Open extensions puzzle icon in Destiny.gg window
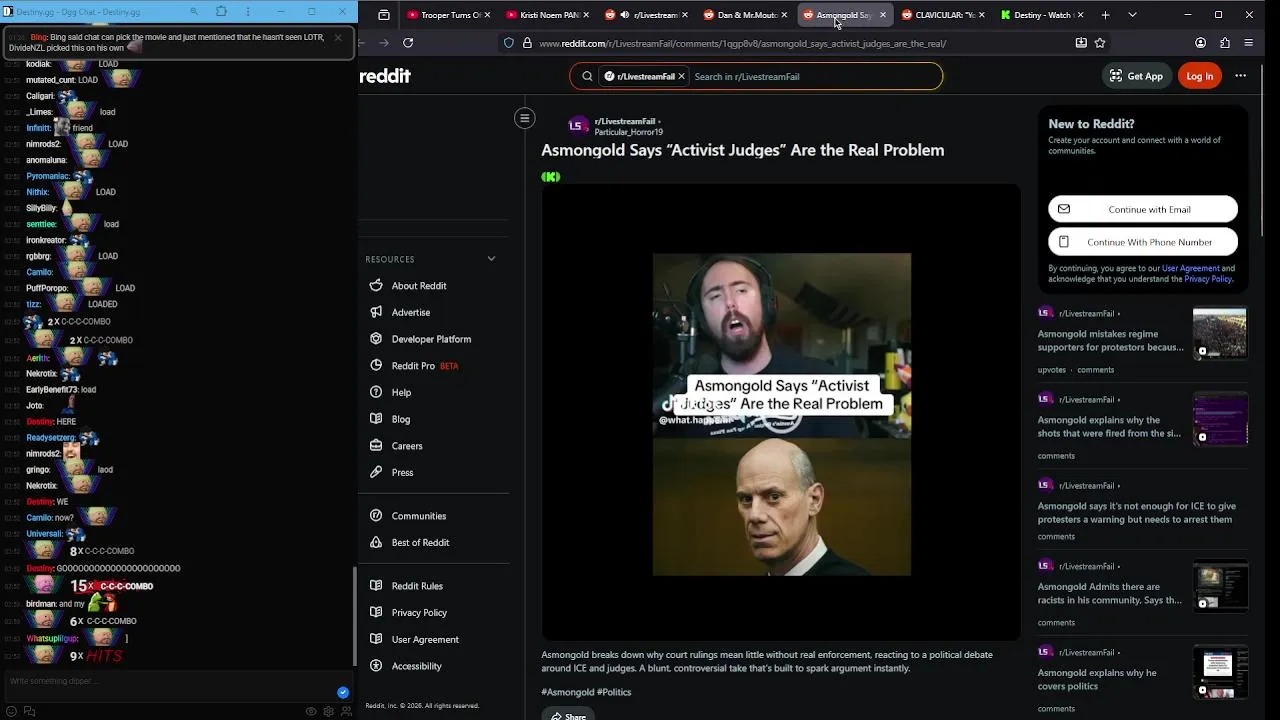The width and height of the screenshot is (1280, 720). coord(221,12)
